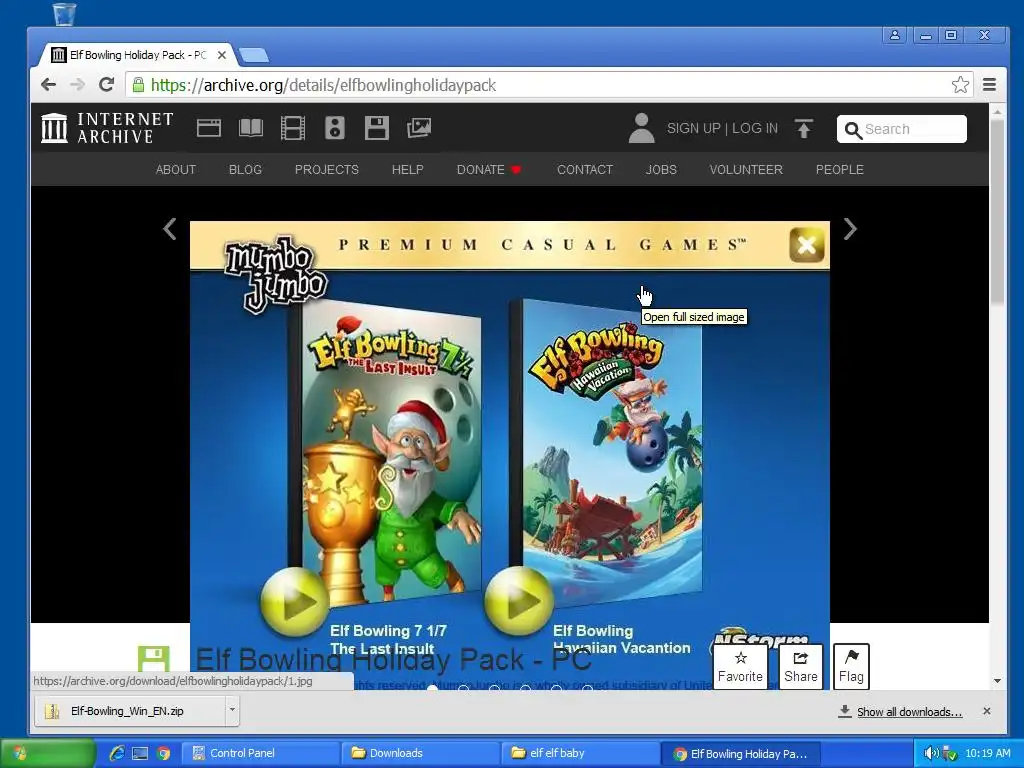The width and height of the screenshot is (1024, 768).
Task: Click the yellow X on game banner
Action: pyautogui.click(x=807, y=246)
